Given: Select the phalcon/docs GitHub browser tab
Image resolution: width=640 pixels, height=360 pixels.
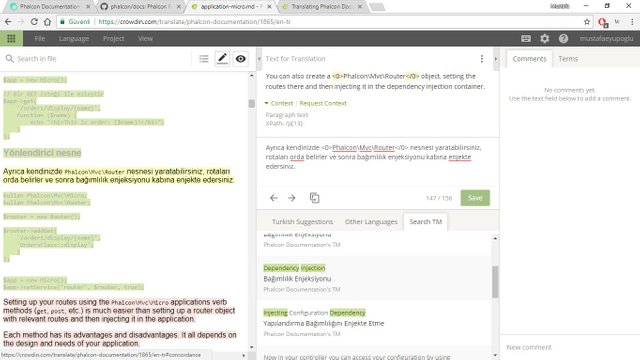Looking at the screenshot, I should tap(139, 7).
